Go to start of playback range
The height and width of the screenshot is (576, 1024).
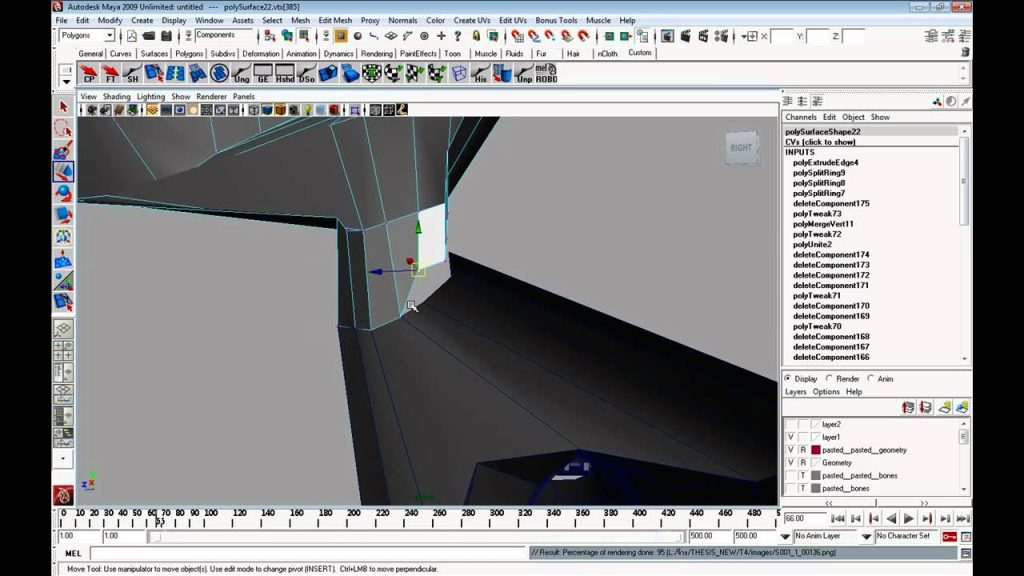[x=838, y=519]
